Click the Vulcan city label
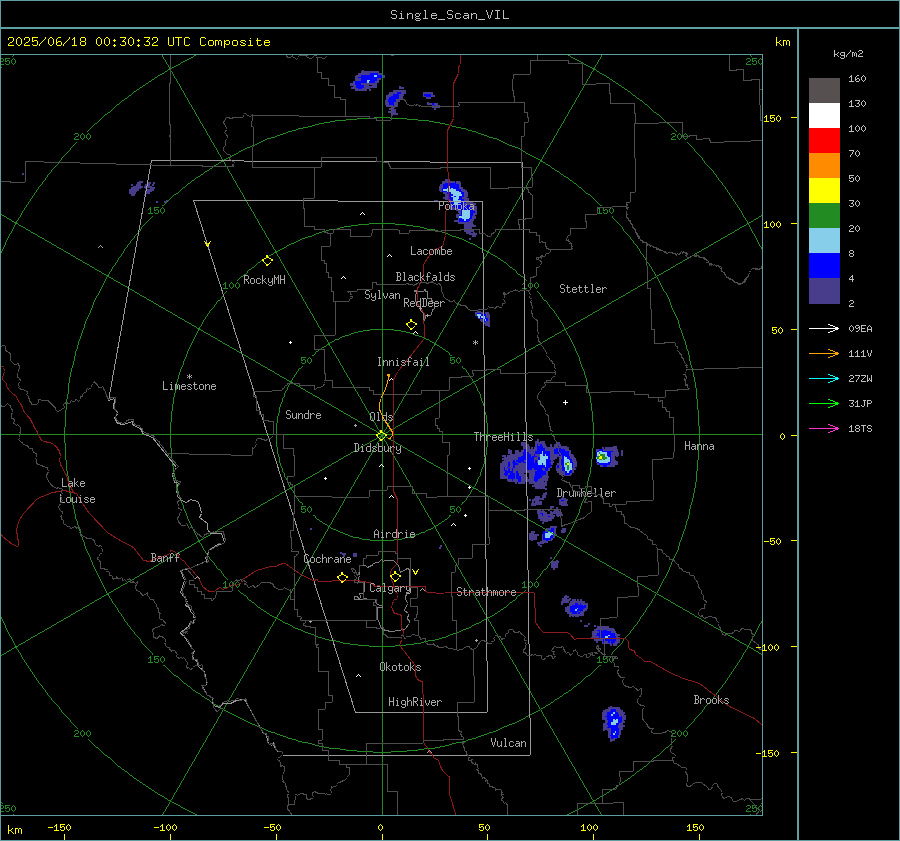 click(508, 743)
